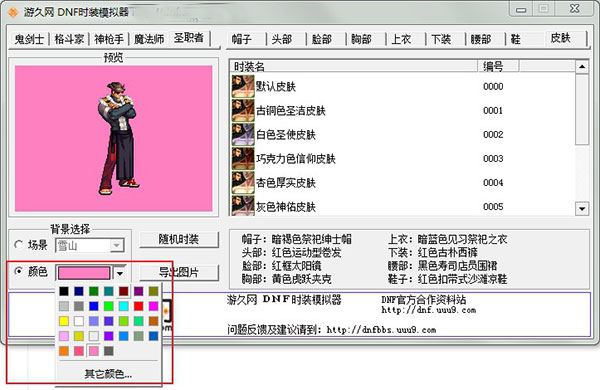Pick the bright red color swatch

coord(139,306)
